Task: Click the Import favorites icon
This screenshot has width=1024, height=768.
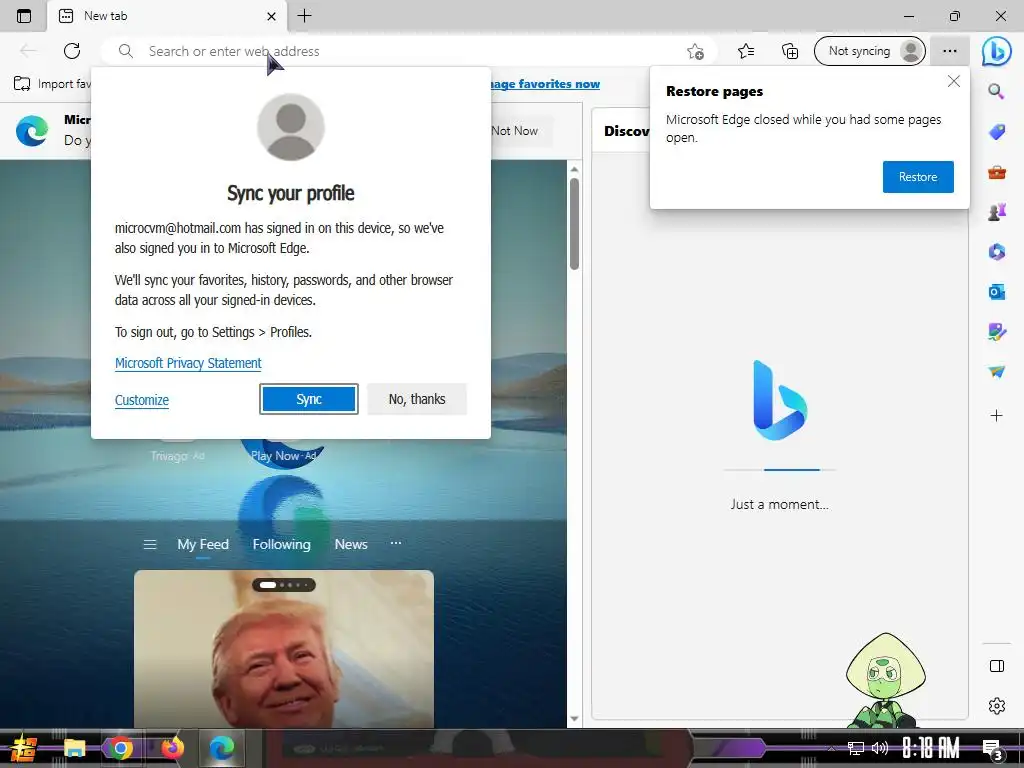Action: point(22,84)
